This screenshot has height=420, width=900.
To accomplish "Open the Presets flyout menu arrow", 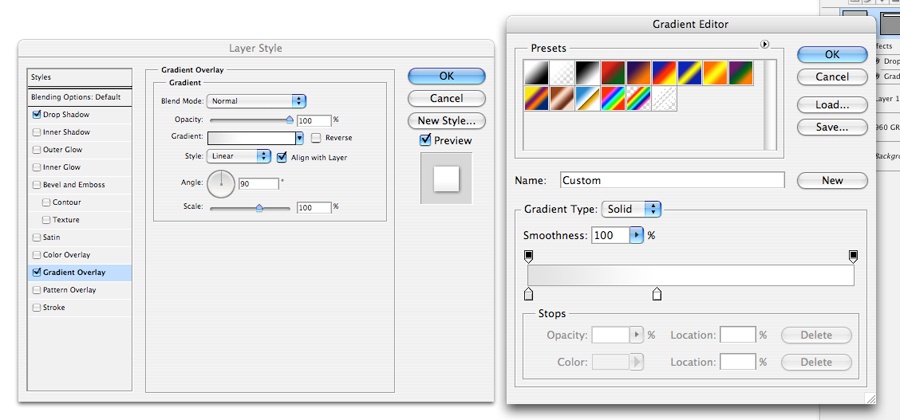I will (x=765, y=45).
